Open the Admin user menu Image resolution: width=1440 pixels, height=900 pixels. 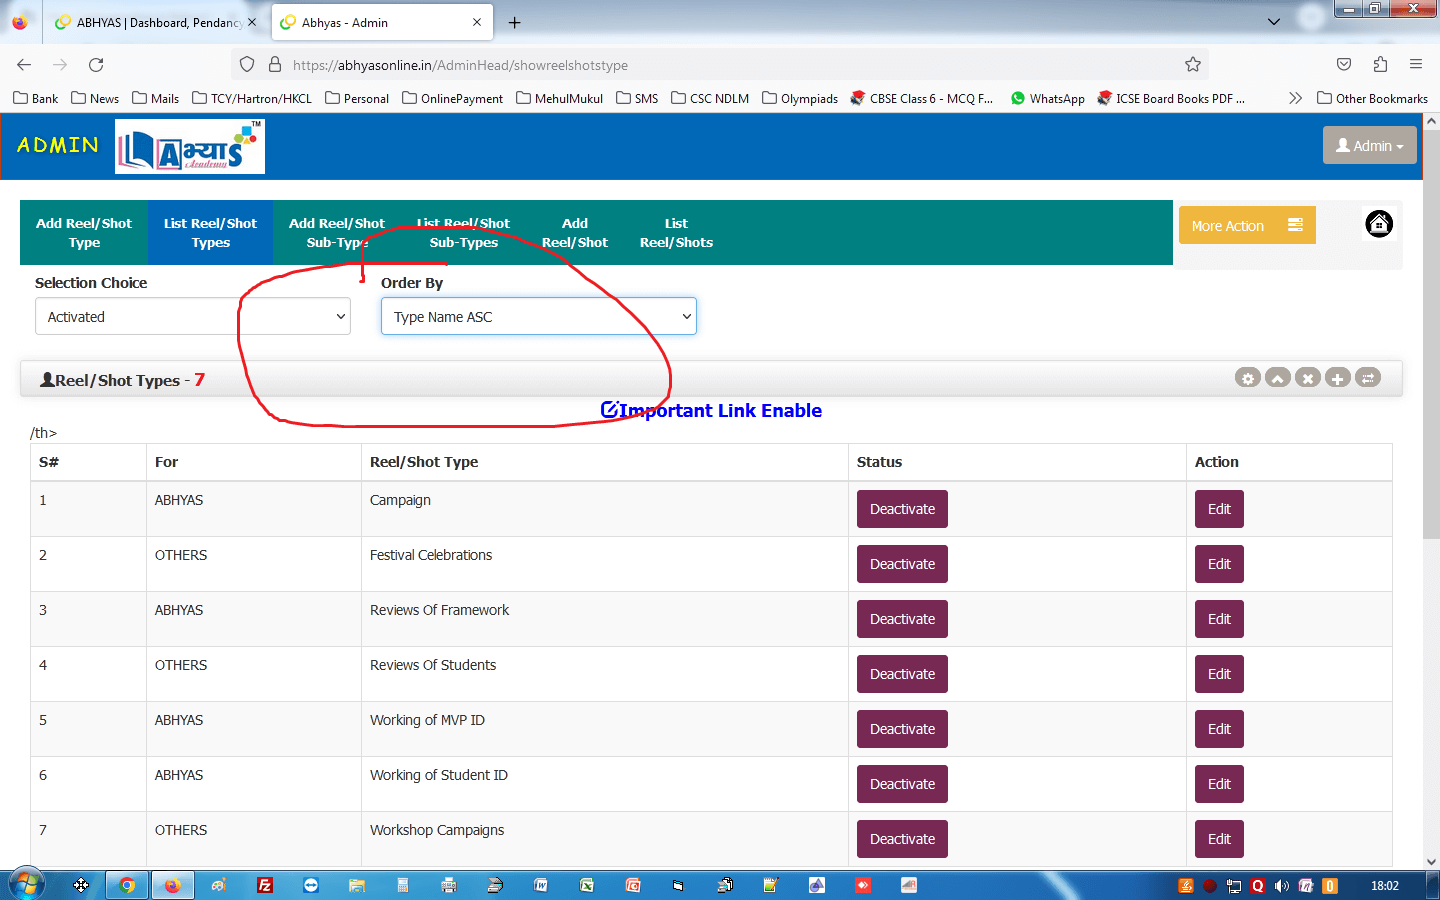(1369, 146)
